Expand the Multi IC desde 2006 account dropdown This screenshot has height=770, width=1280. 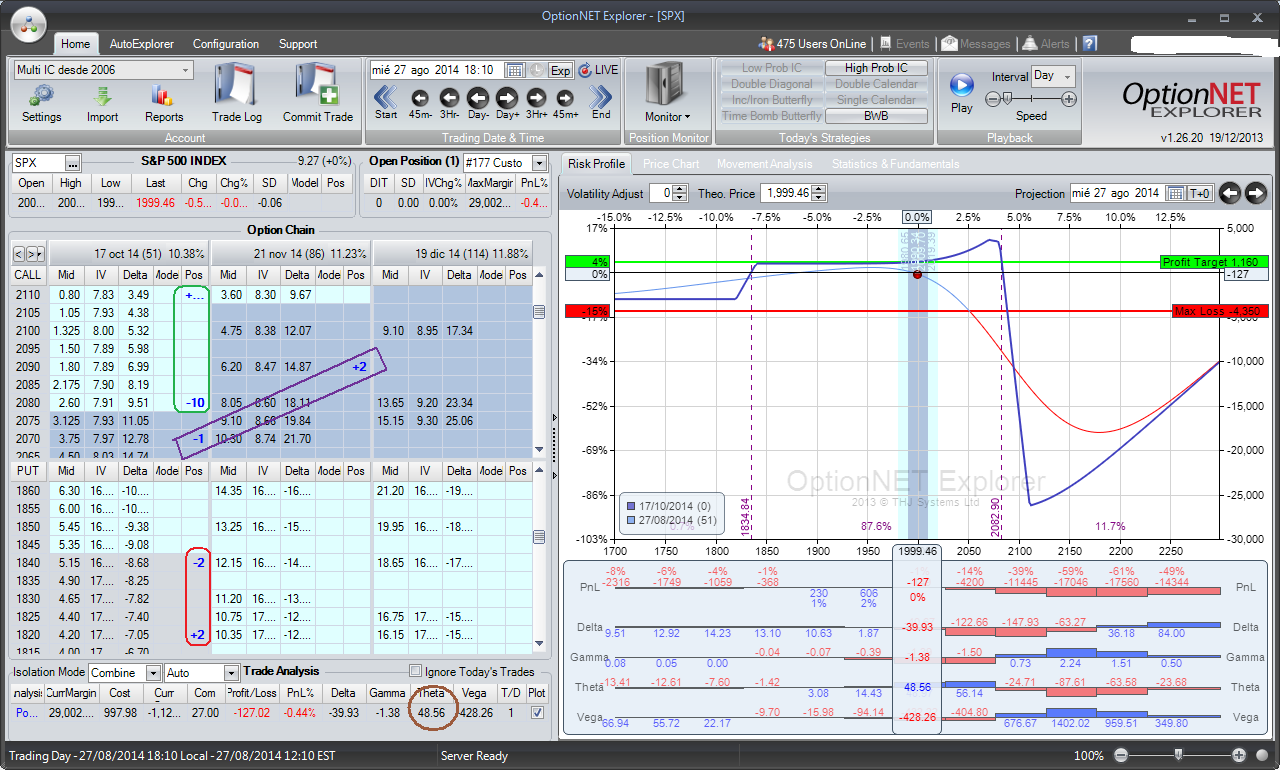click(186, 70)
